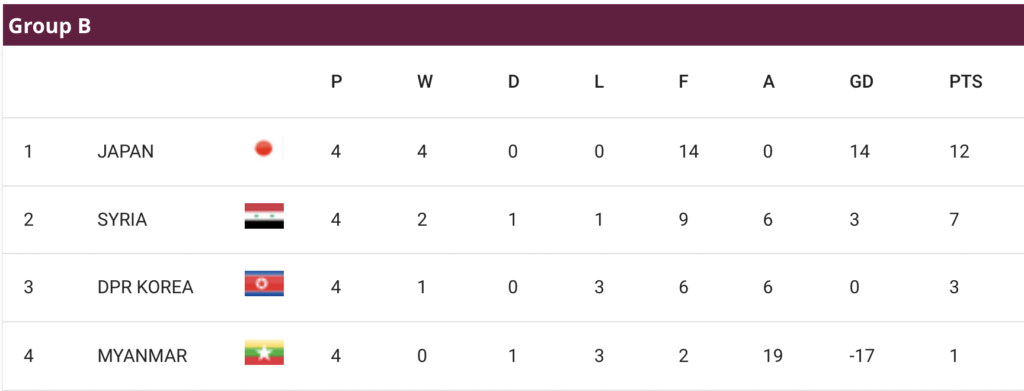Viewport: 1024px width, 391px height.
Task: Click the DPR Korea flag icon
Action: click(264, 284)
